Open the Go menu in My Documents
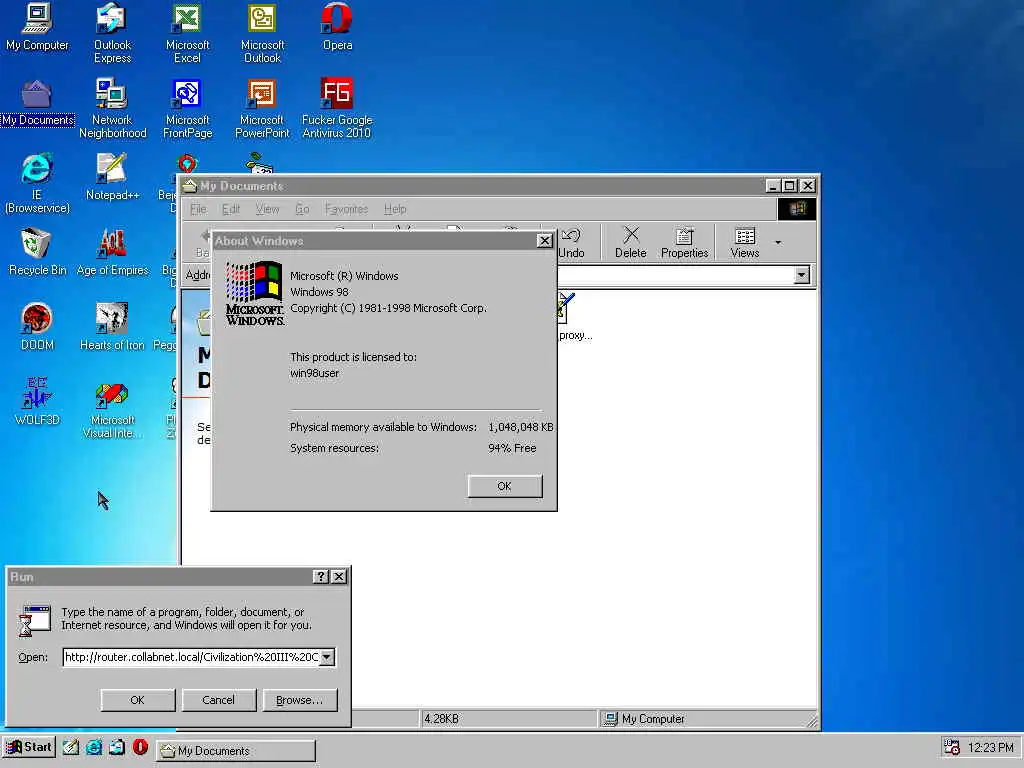The height and width of the screenshot is (768, 1024). (x=302, y=209)
